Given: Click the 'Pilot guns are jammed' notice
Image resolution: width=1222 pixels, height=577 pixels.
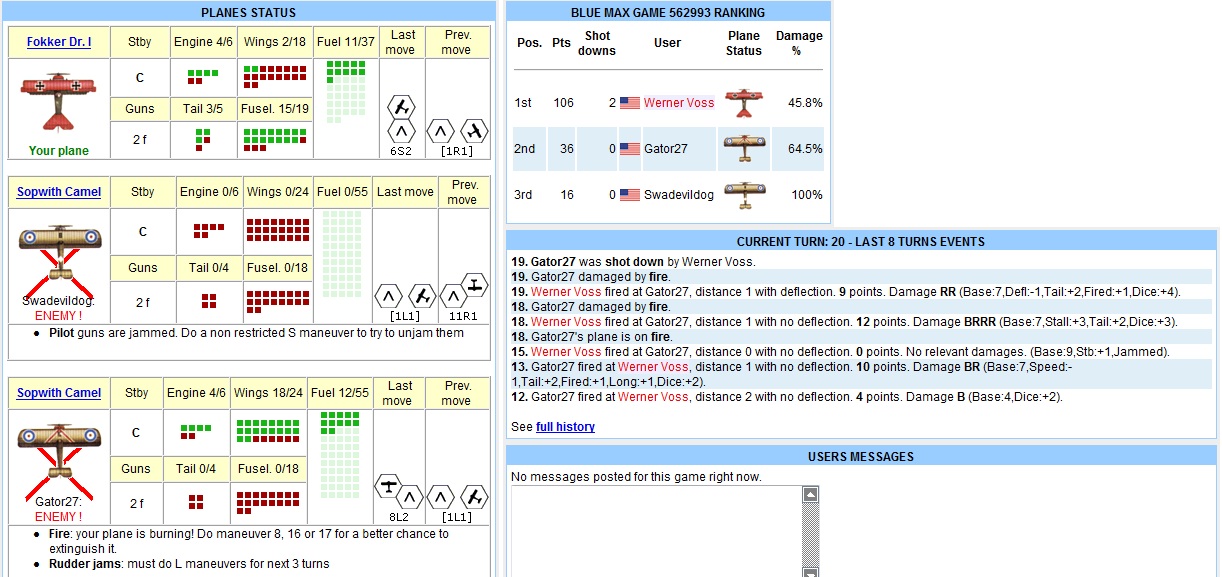Looking at the screenshot, I should pyautogui.click(x=256, y=333).
